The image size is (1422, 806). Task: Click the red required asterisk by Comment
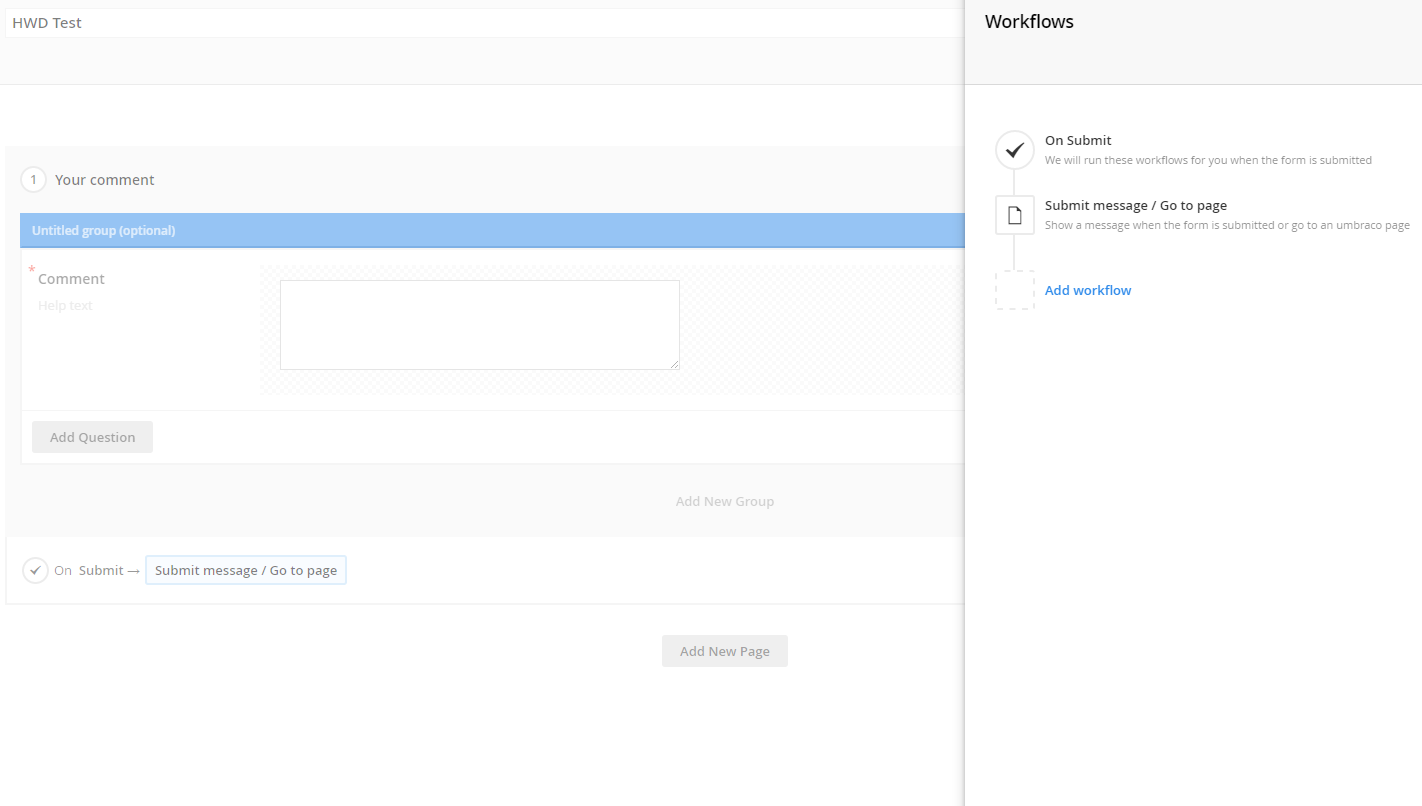pos(32,271)
